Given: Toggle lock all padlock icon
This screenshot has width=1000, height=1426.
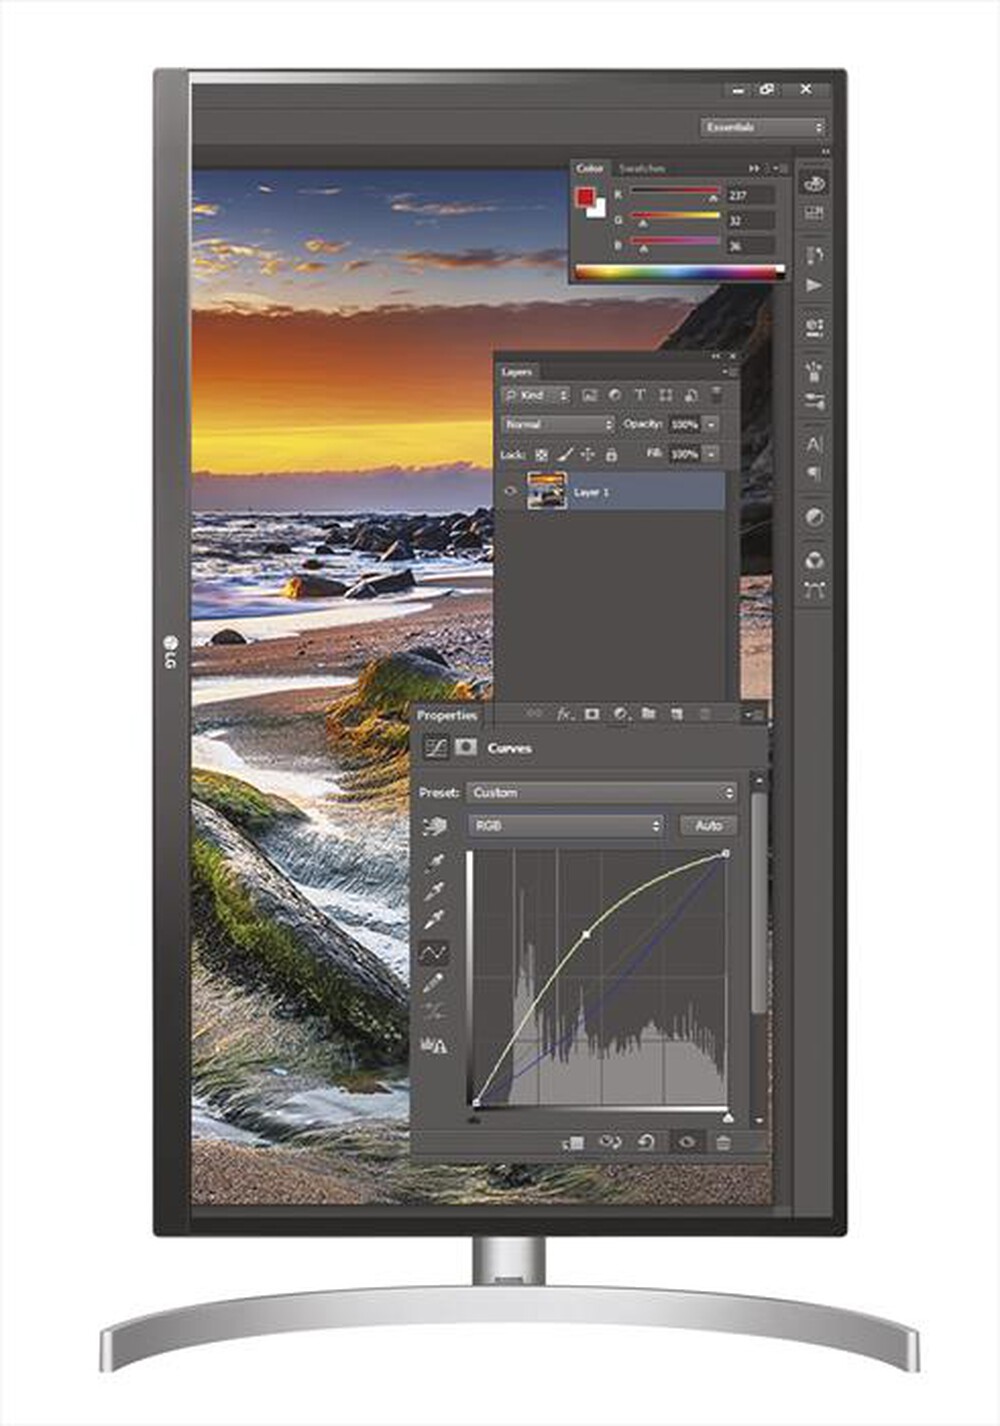Looking at the screenshot, I should tap(611, 454).
